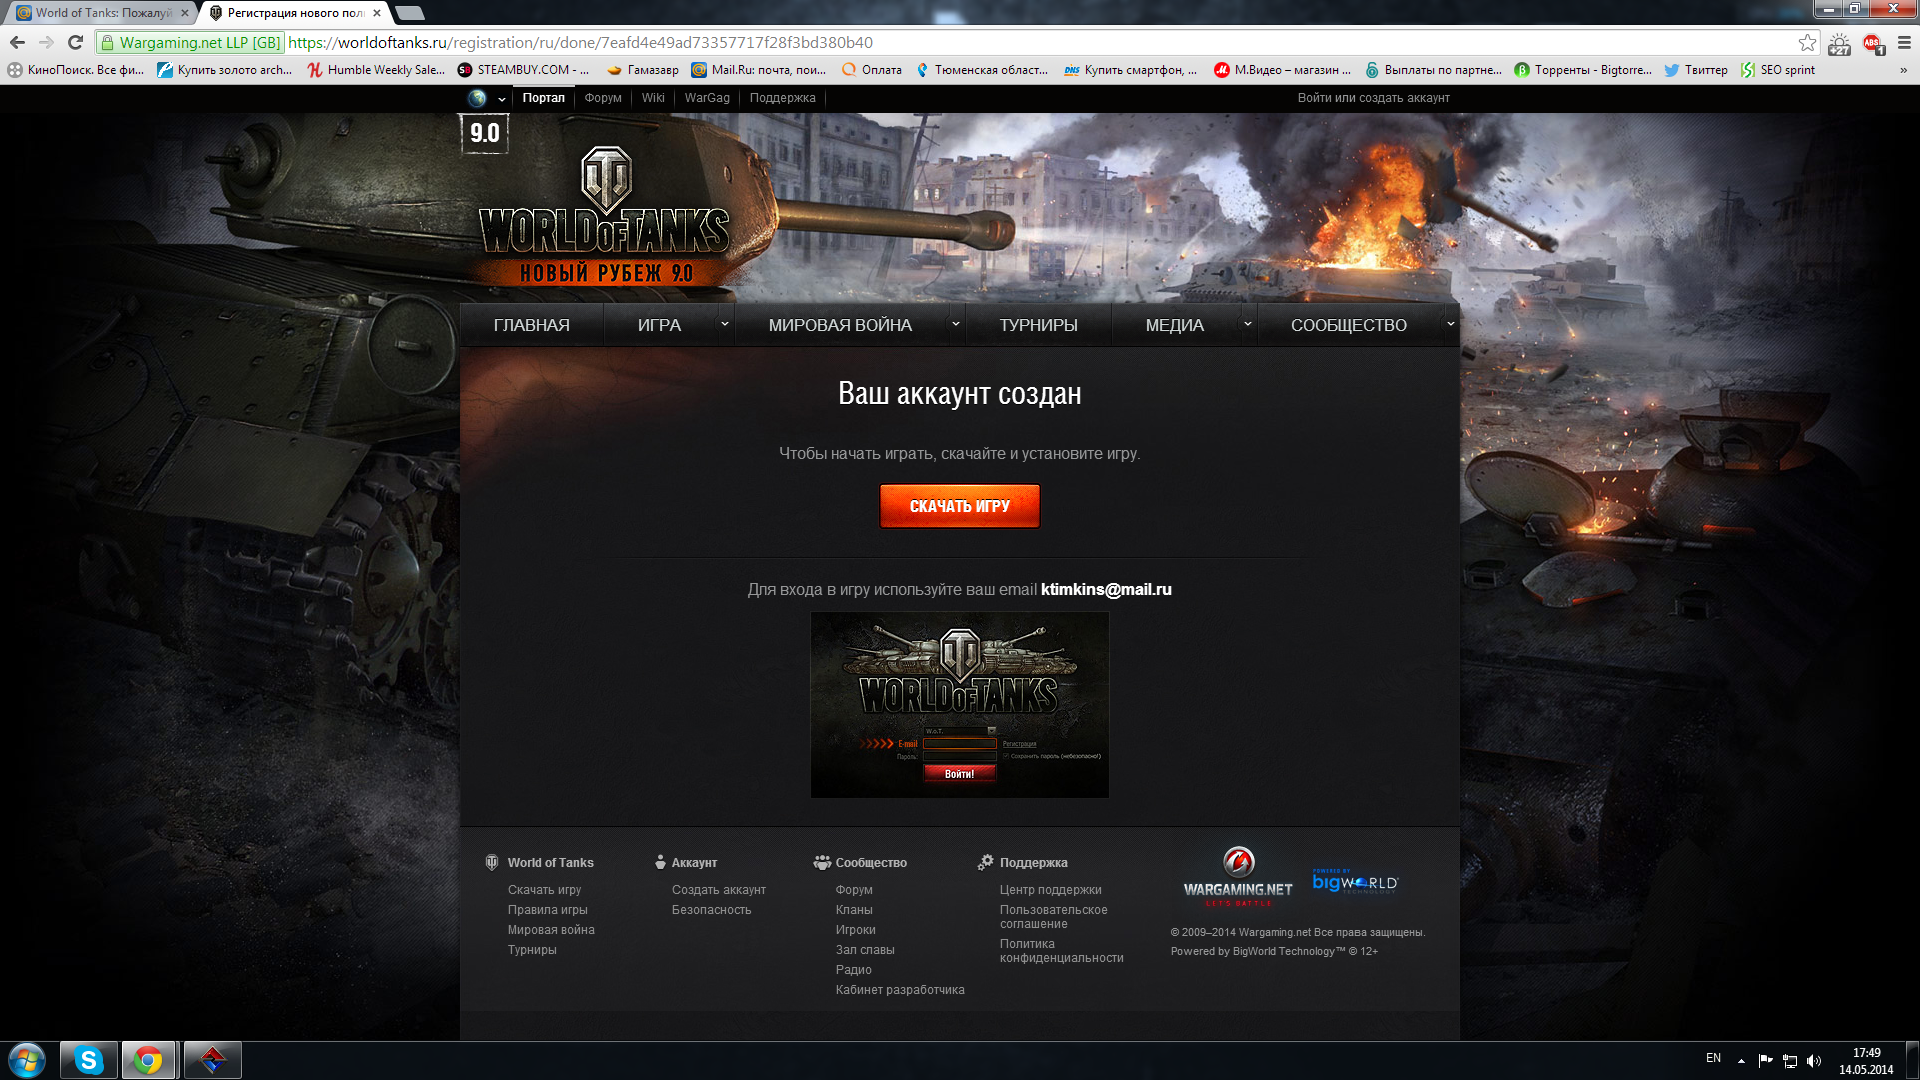This screenshot has width=1920, height=1080.
Task: Reload the page with refresh icon
Action: (x=75, y=42)
